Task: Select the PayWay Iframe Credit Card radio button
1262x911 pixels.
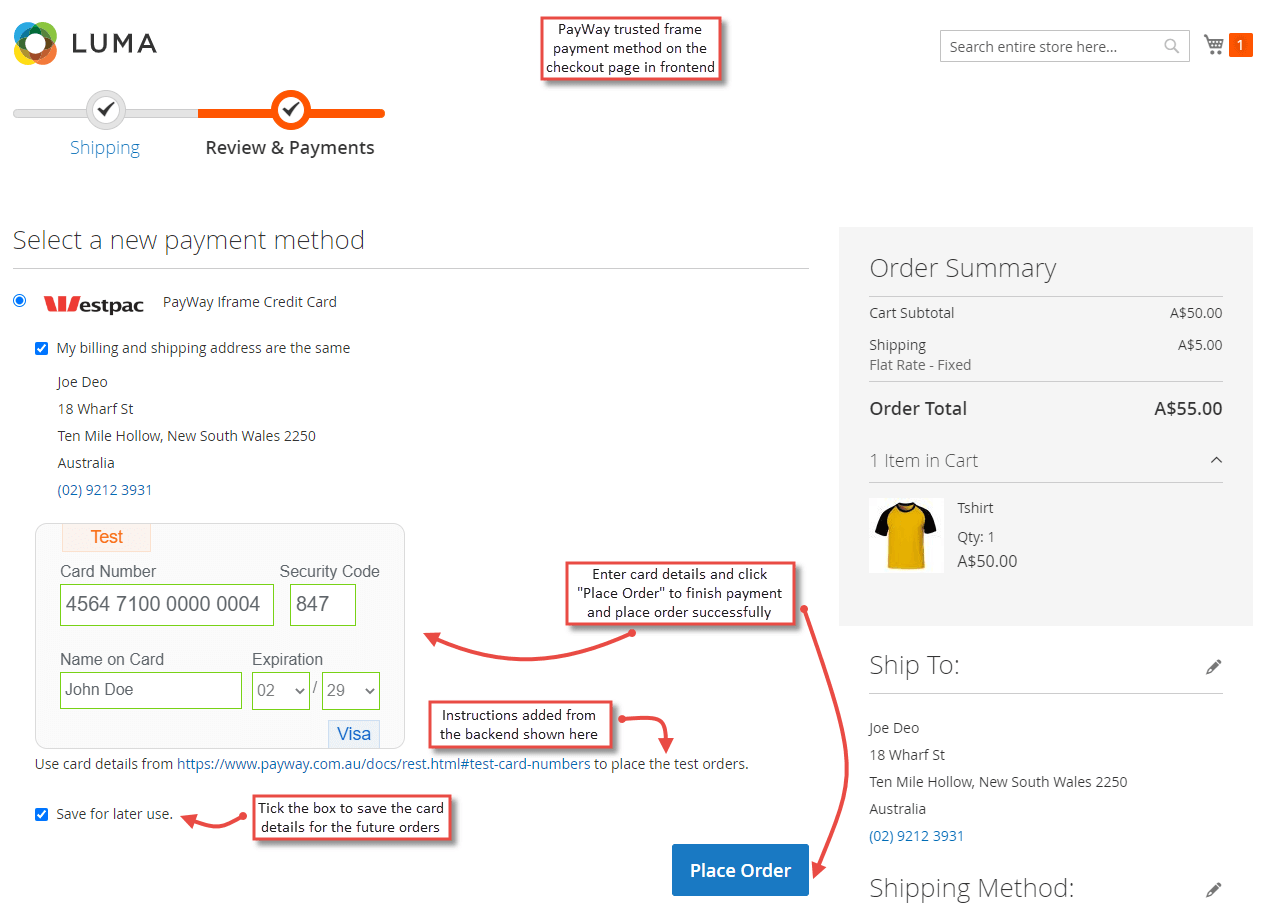Action: click(x=19, y=300)
